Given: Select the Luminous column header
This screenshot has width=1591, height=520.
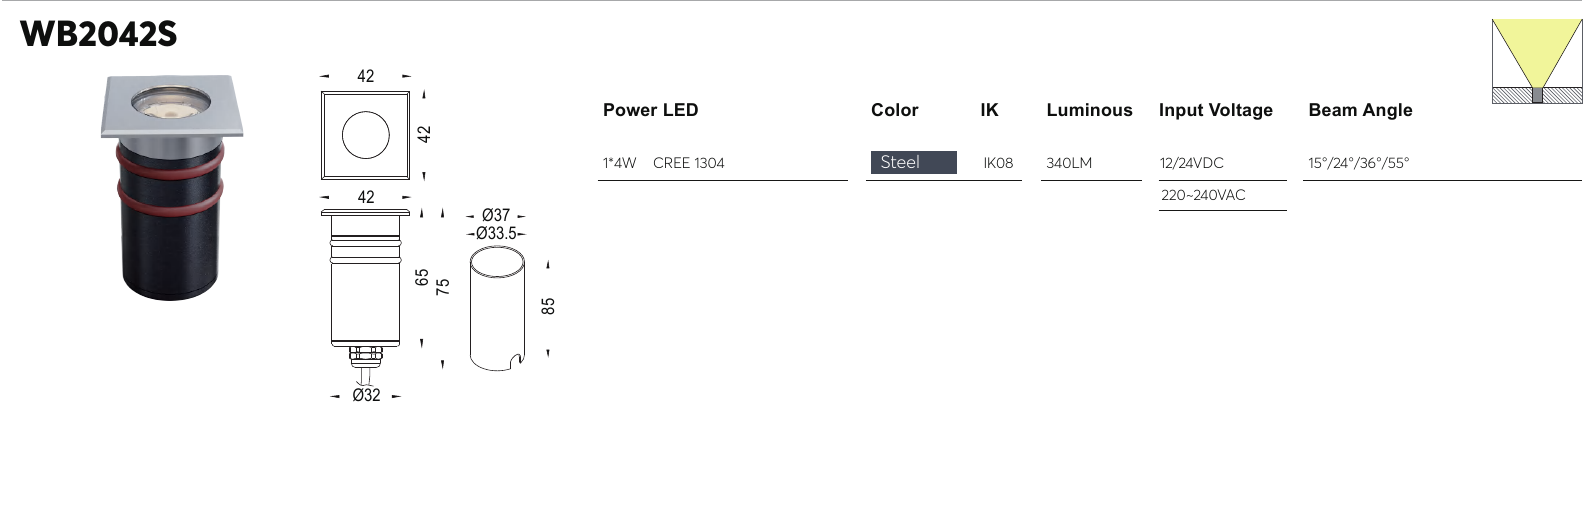Looking at the screenshot, I should (x=1089, y=110).
